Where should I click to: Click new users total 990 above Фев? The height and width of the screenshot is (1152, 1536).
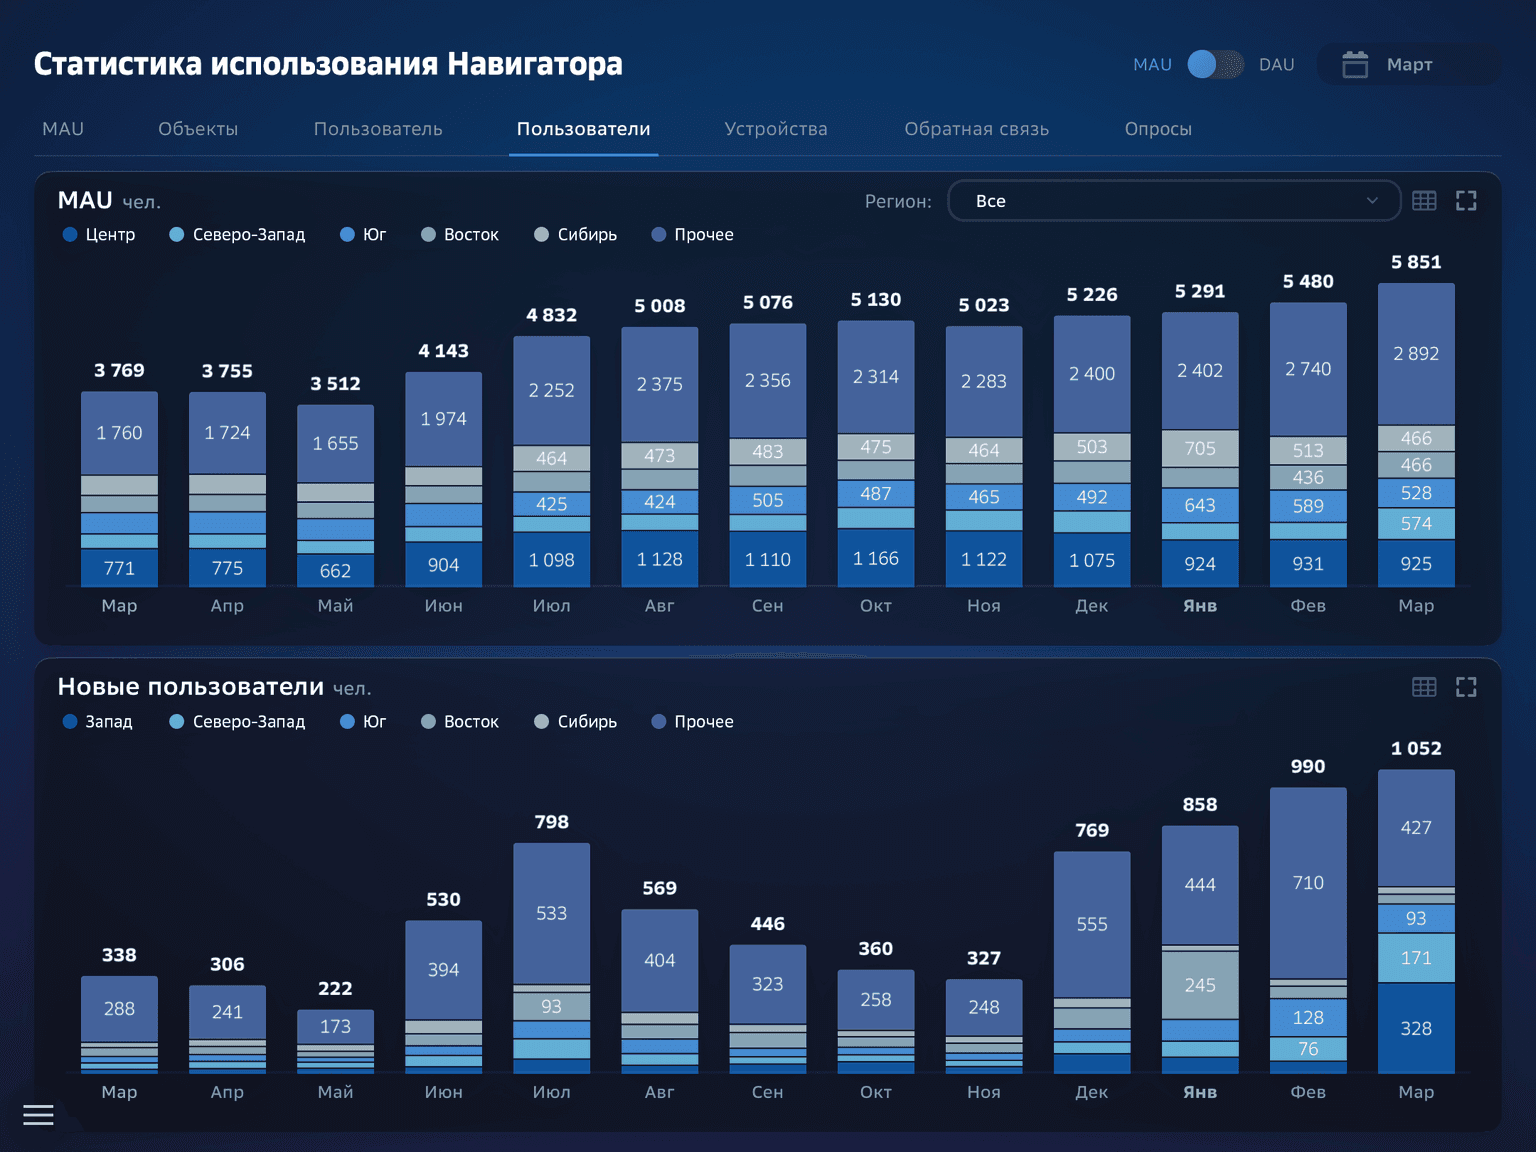click(1308, 767)
